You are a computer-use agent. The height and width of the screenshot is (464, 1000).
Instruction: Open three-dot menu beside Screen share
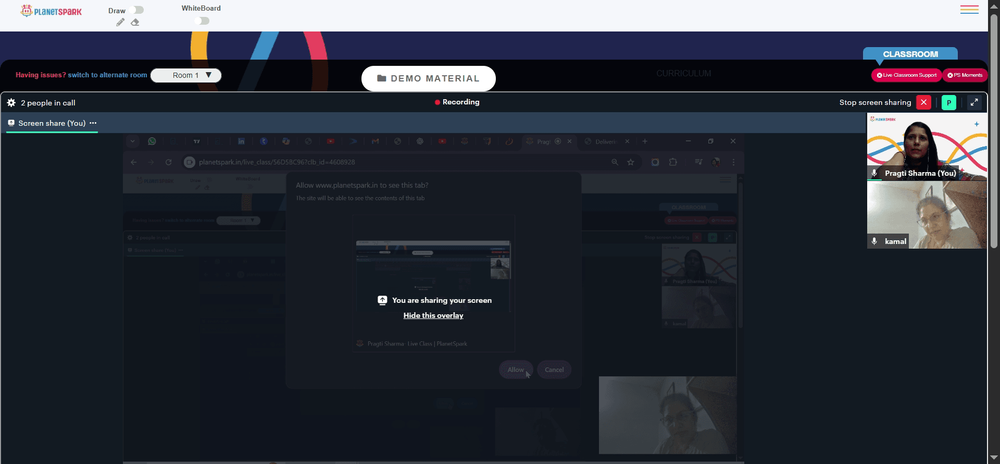93,123
